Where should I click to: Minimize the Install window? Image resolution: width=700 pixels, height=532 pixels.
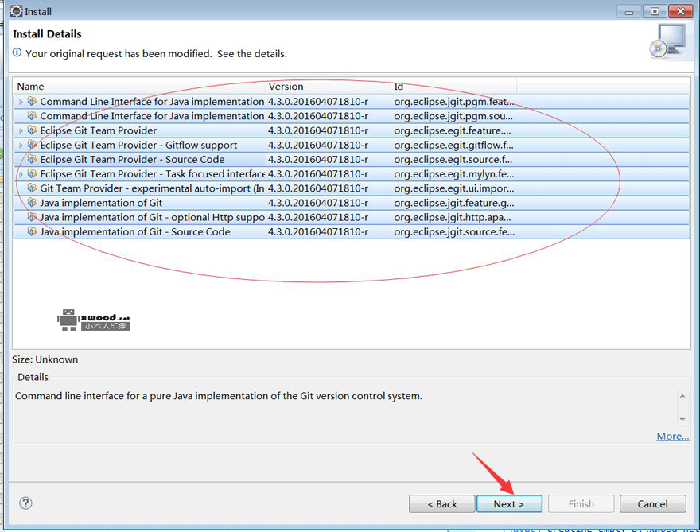629,11
